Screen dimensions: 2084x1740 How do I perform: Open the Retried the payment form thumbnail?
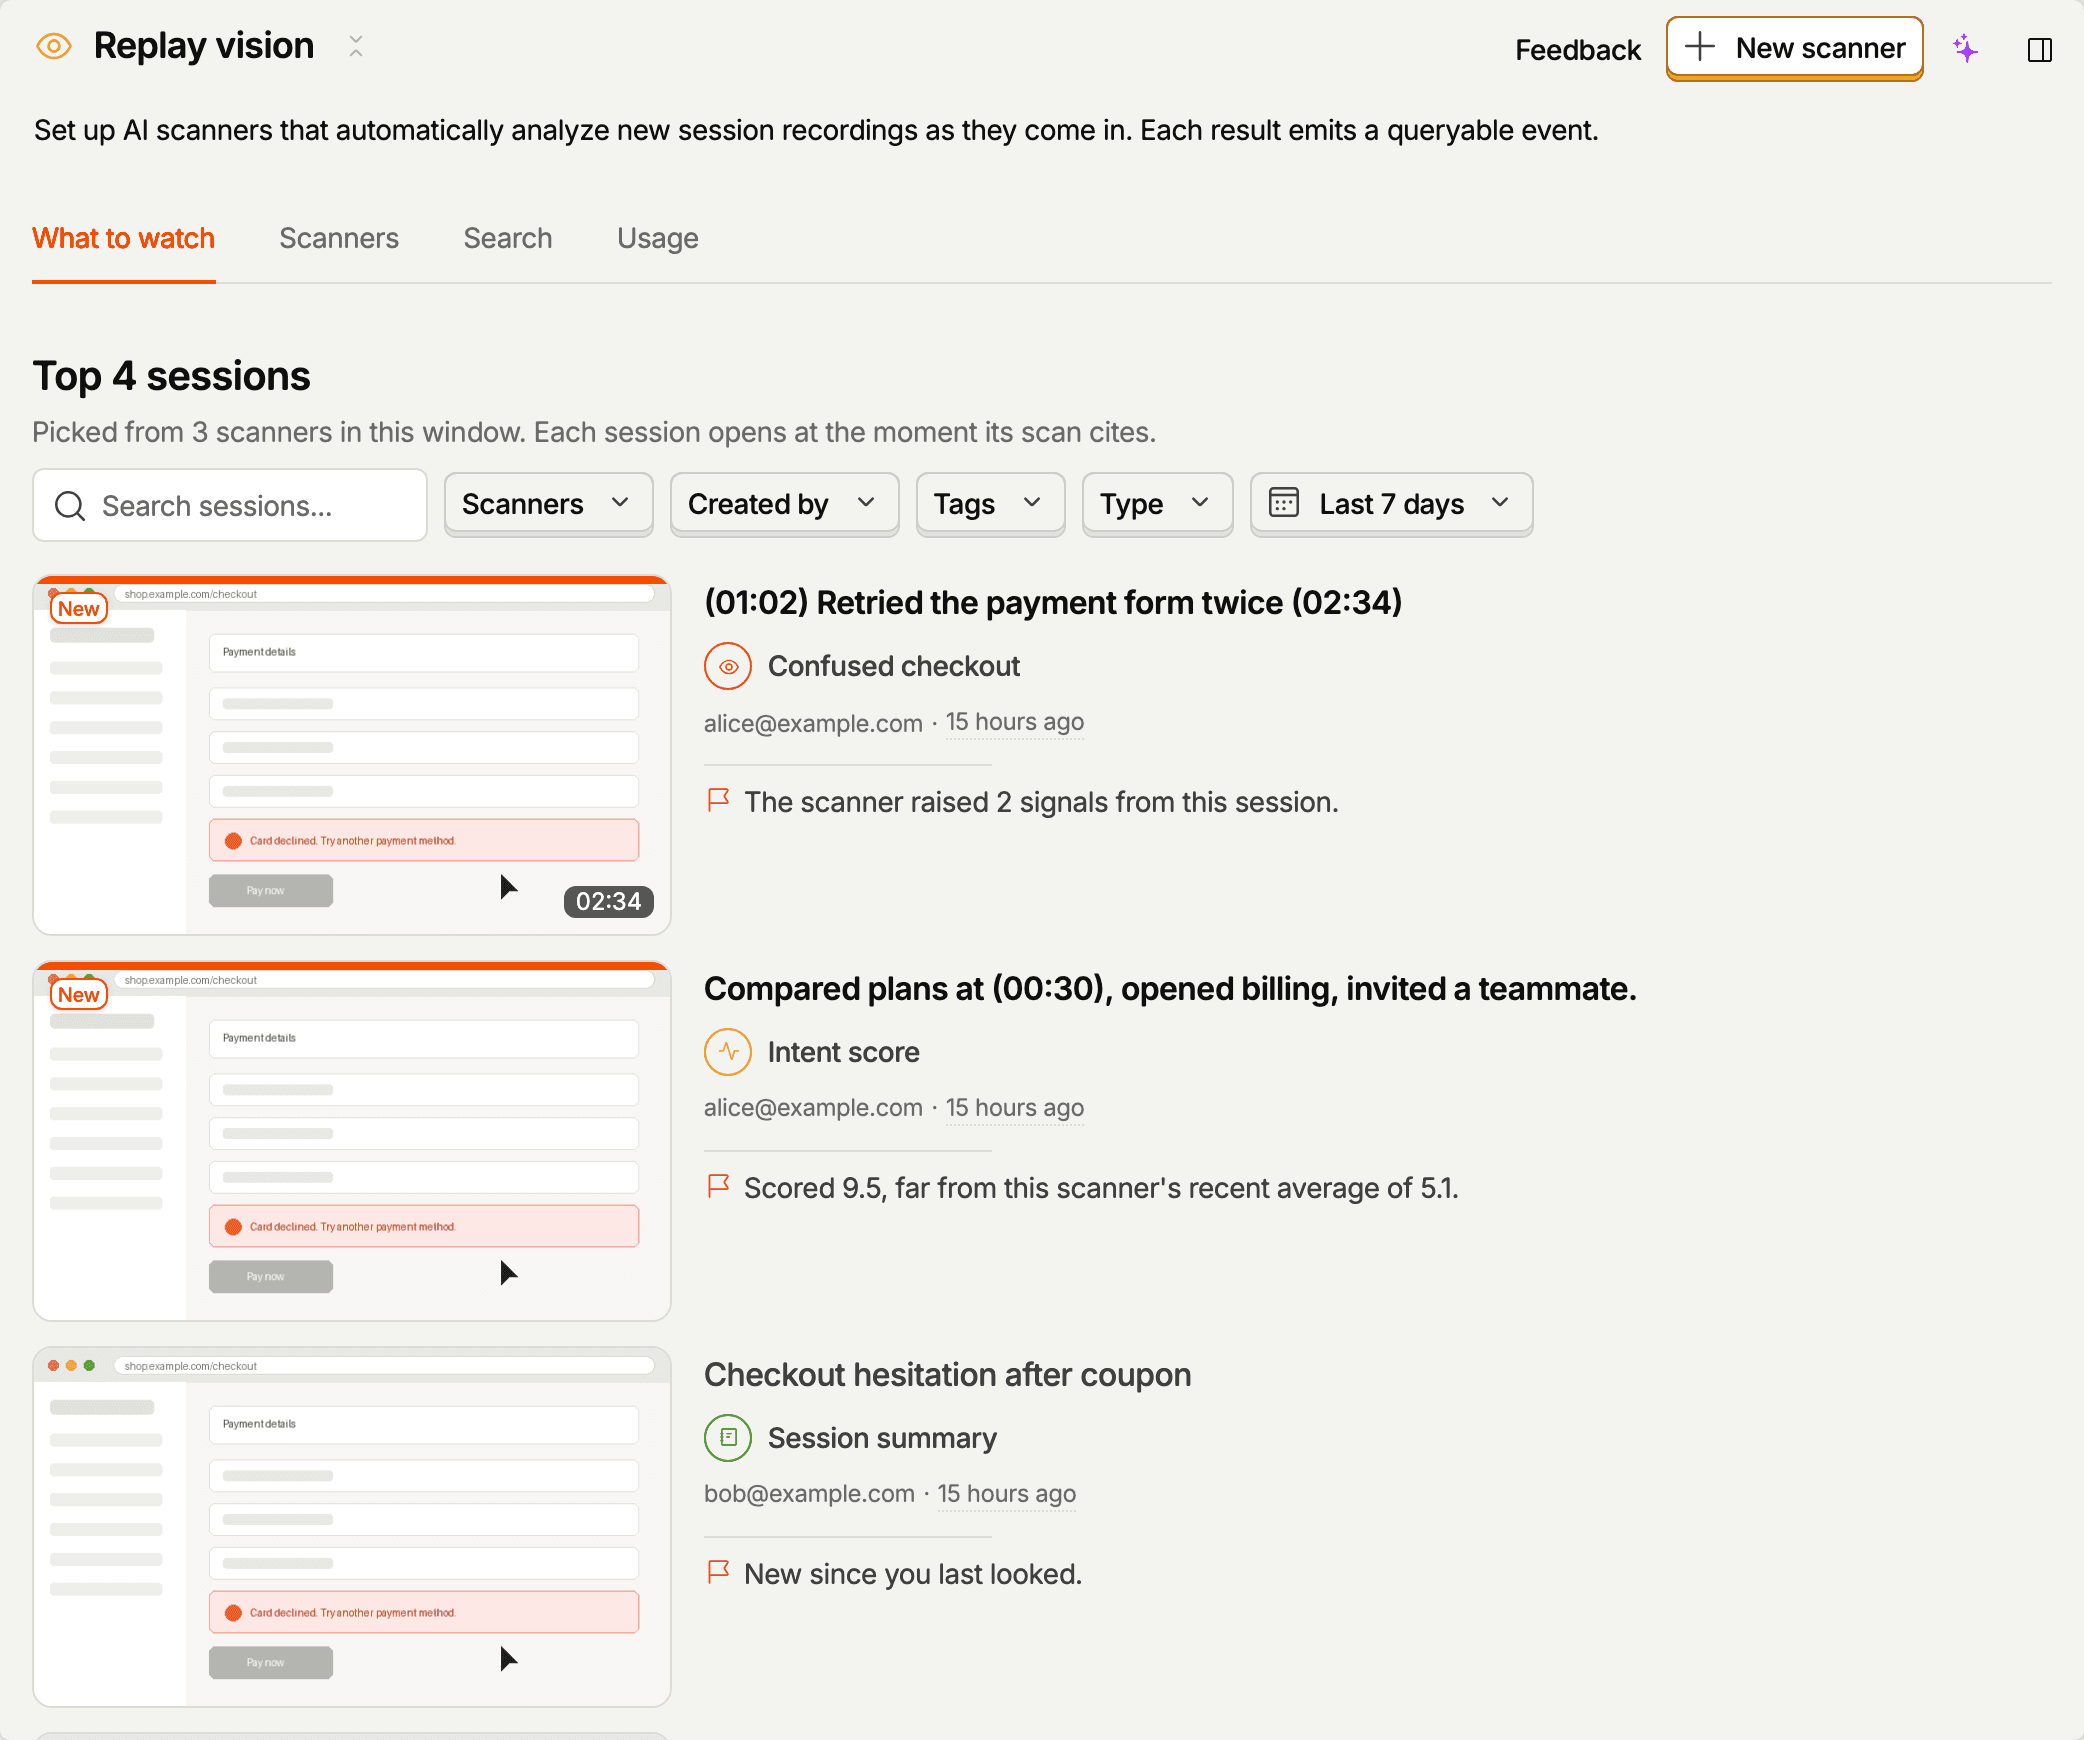[352, 756]
